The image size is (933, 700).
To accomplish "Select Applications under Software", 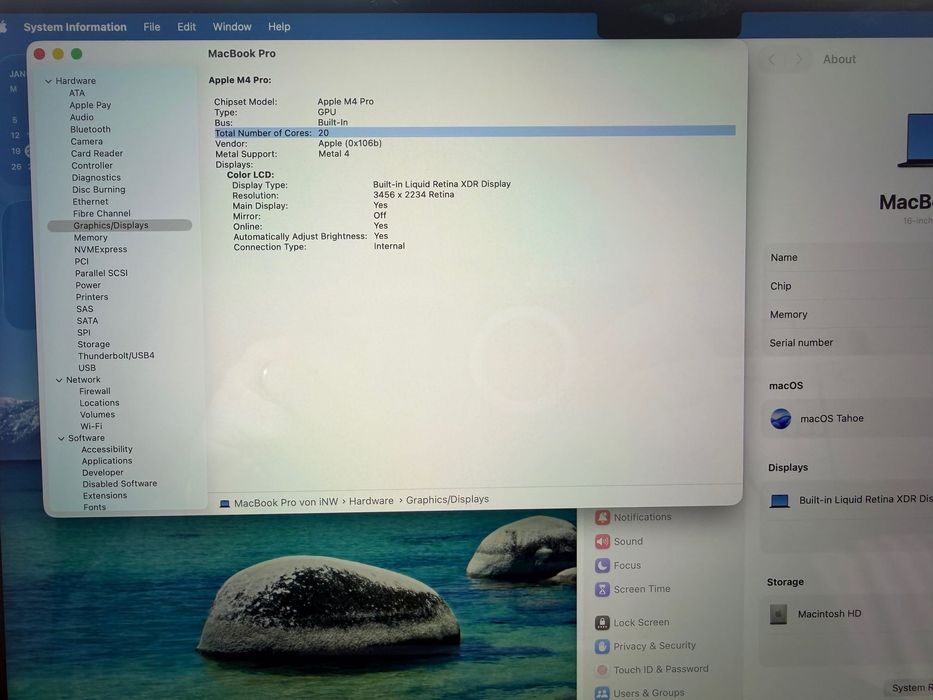I will [107, 461].
